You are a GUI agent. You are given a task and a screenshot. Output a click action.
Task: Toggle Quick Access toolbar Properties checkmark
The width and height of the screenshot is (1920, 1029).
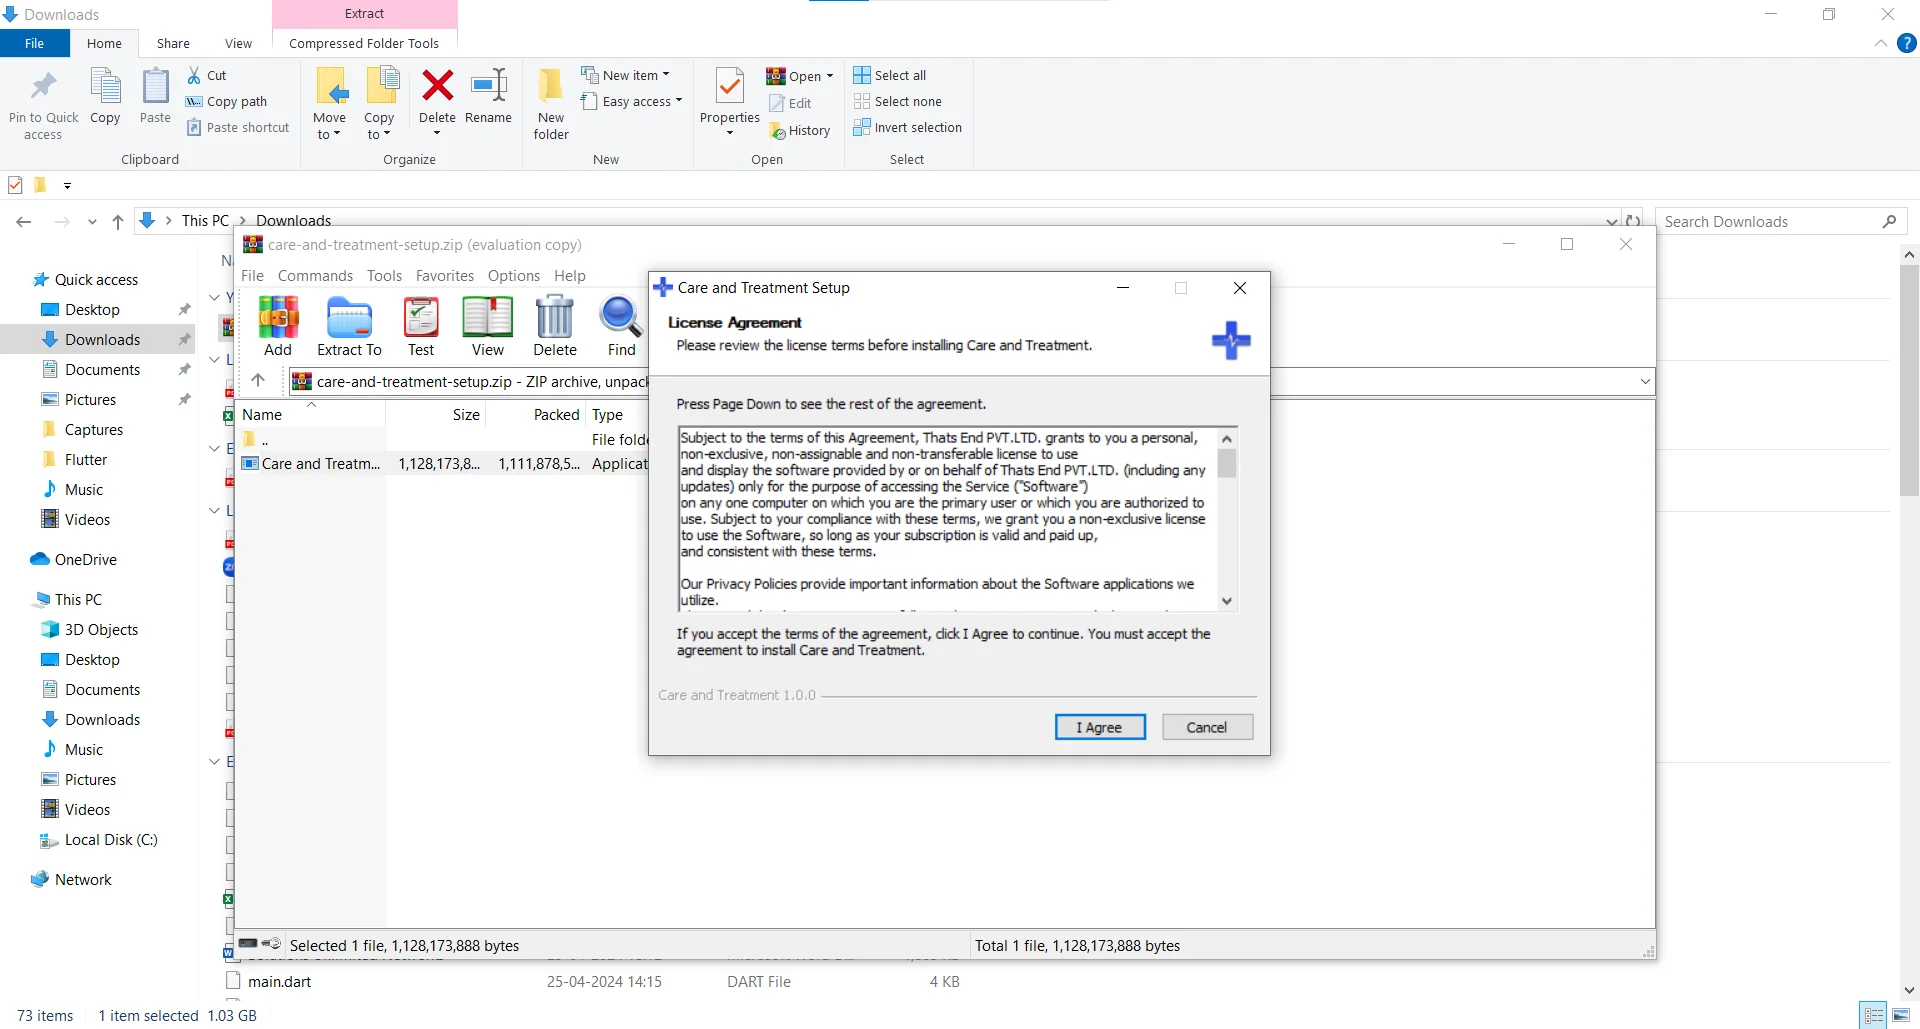[x=15, y=185]
